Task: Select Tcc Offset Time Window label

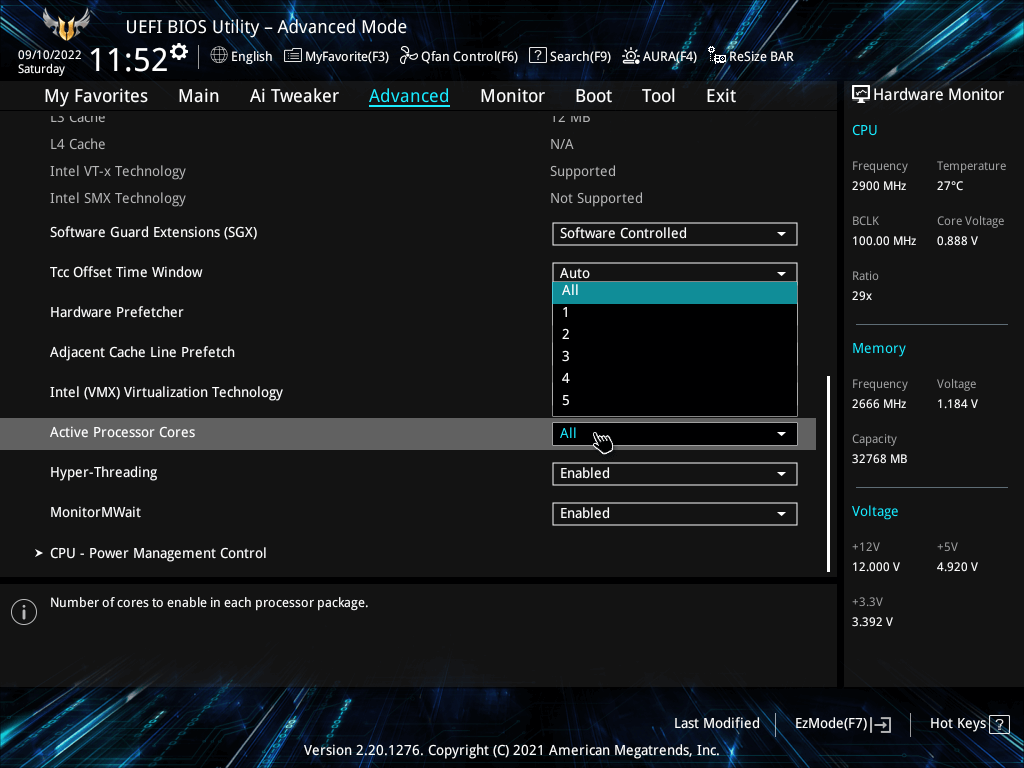Action: click(126, 272)
